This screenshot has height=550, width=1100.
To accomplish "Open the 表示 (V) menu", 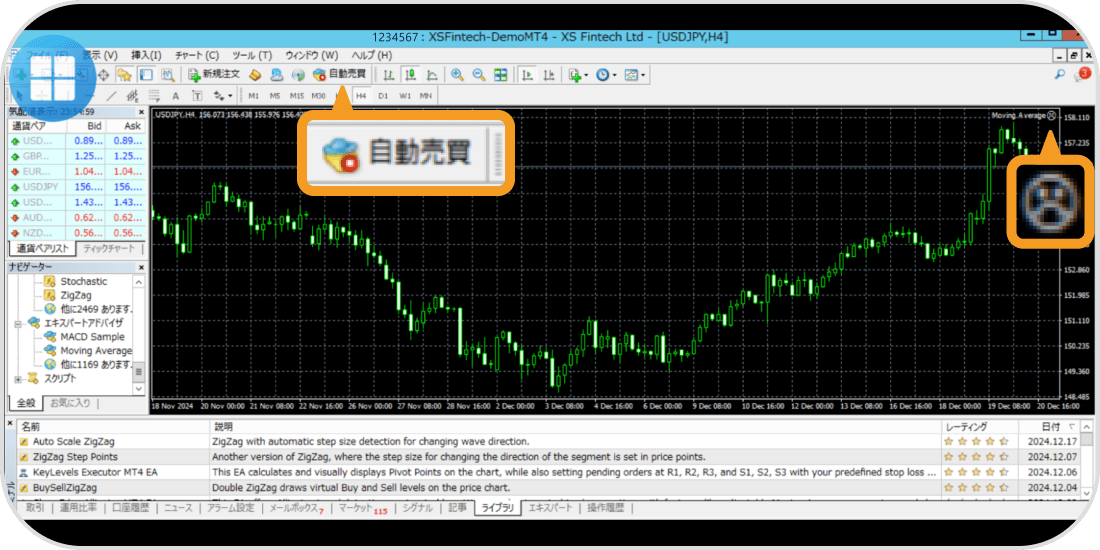I will (100, 55).
